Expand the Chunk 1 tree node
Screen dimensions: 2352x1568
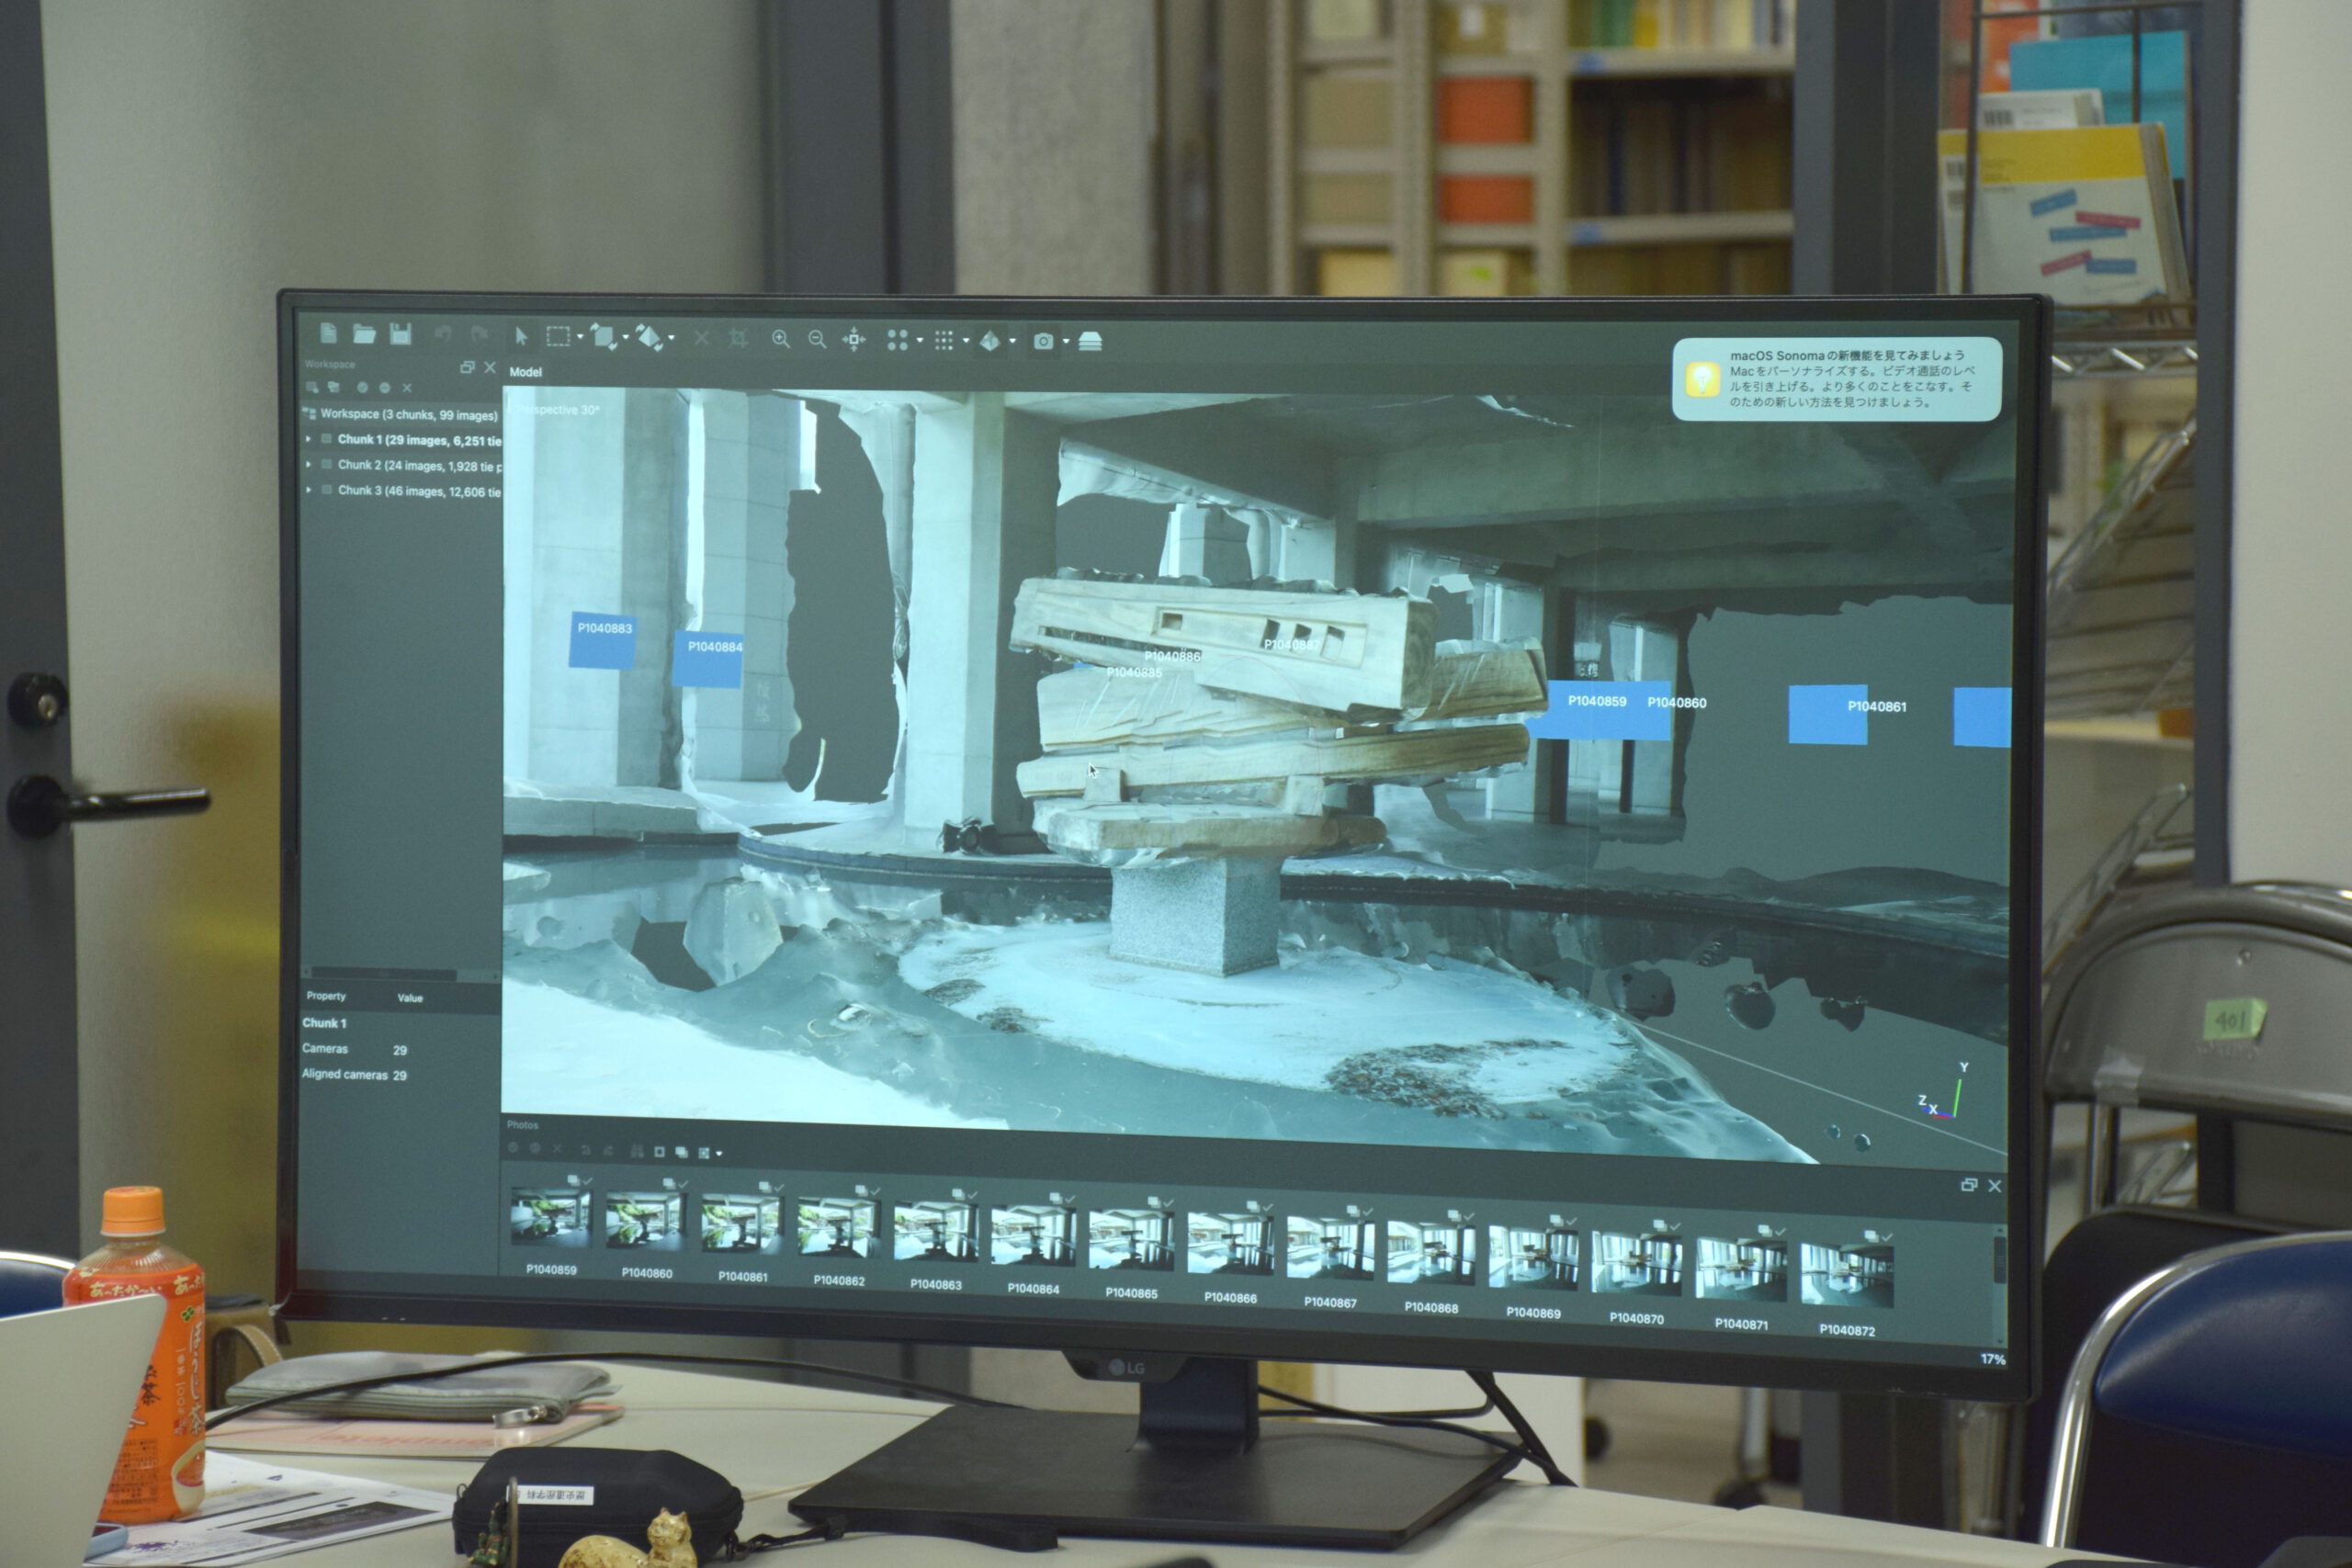coord(308,438)
